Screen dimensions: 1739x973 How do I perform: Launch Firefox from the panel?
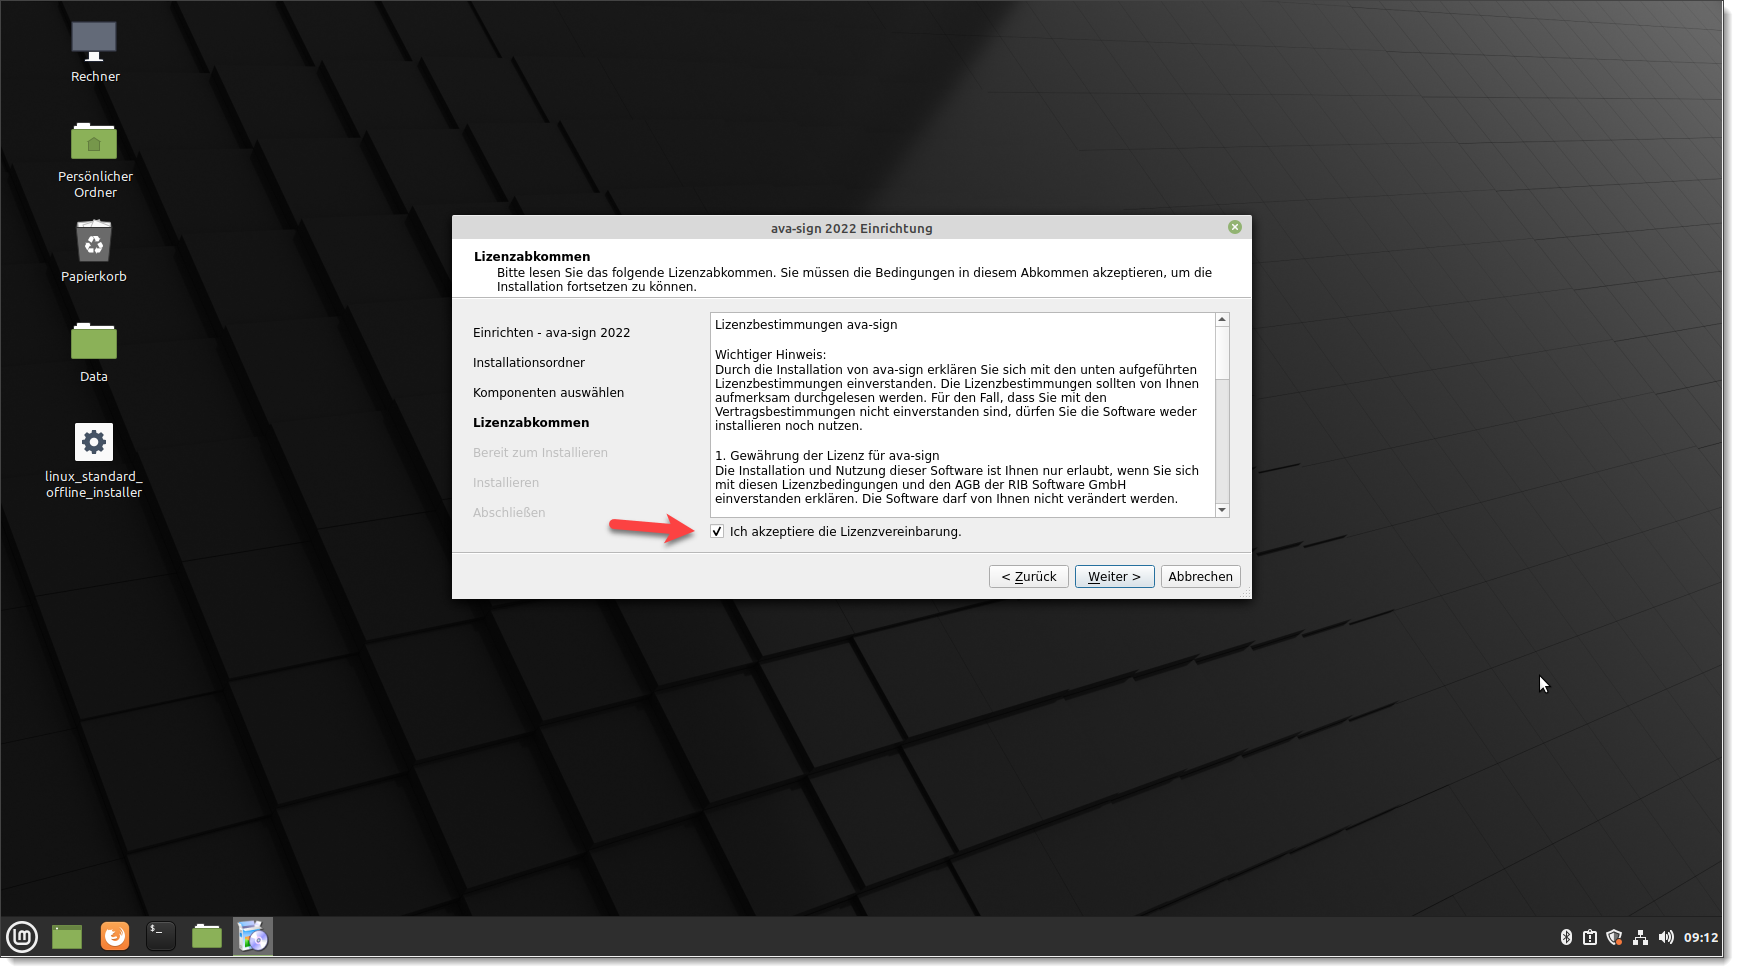coord(115,936)
